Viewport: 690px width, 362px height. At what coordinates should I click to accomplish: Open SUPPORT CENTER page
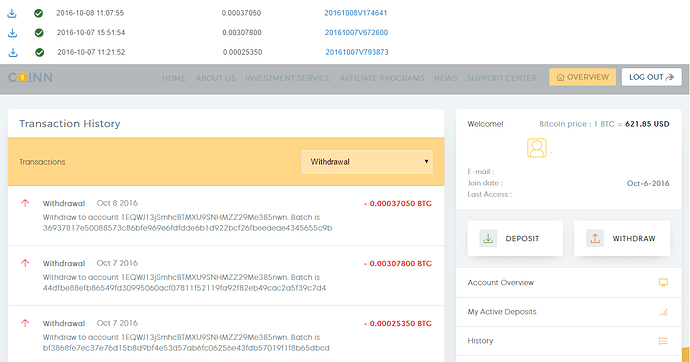(502, 78)
